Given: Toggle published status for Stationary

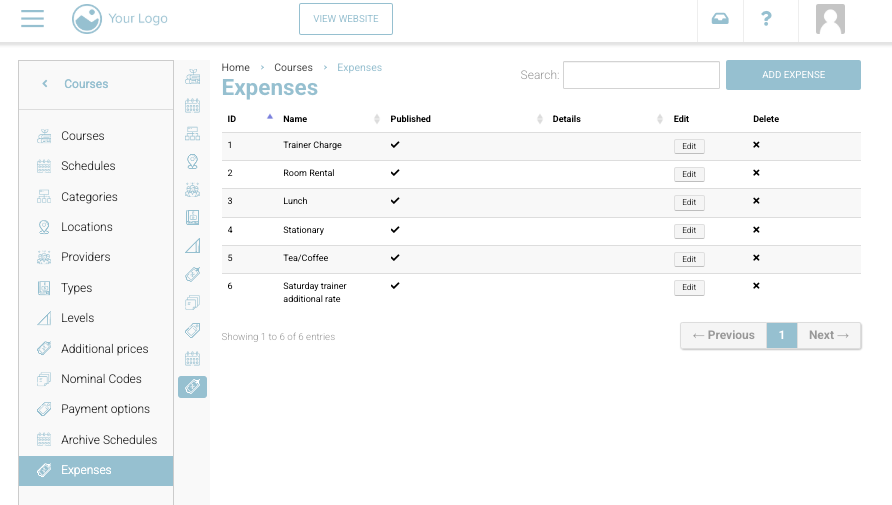Looking at the screenshot, I should pos(395,230).
